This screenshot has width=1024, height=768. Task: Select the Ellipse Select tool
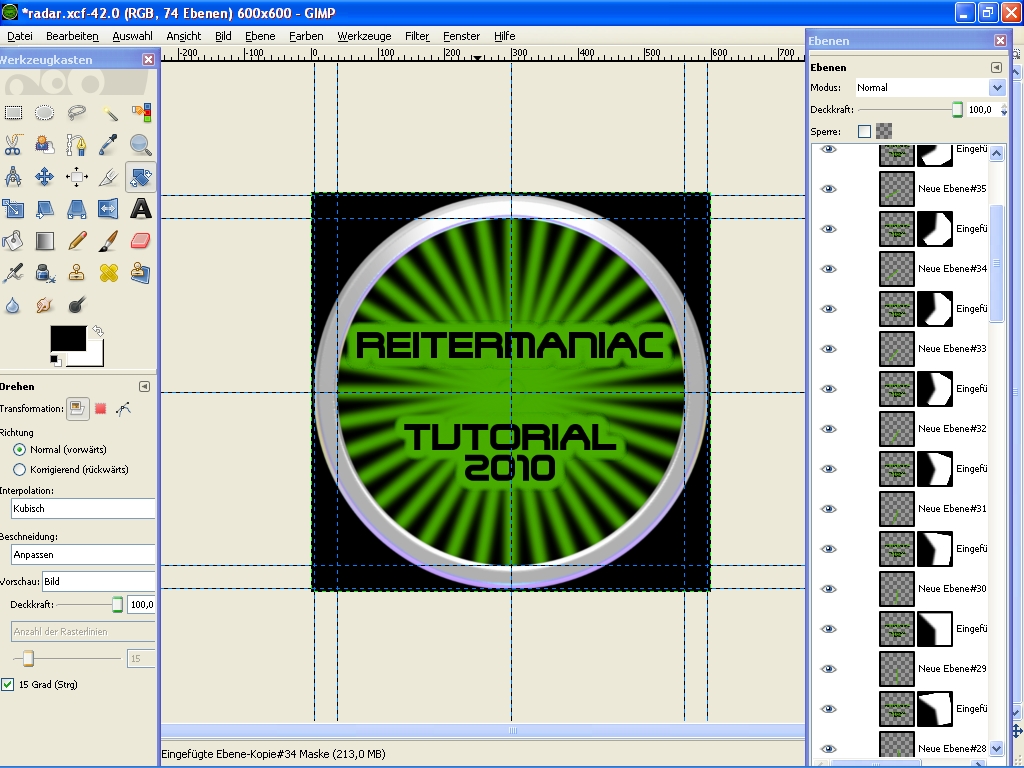44,112
